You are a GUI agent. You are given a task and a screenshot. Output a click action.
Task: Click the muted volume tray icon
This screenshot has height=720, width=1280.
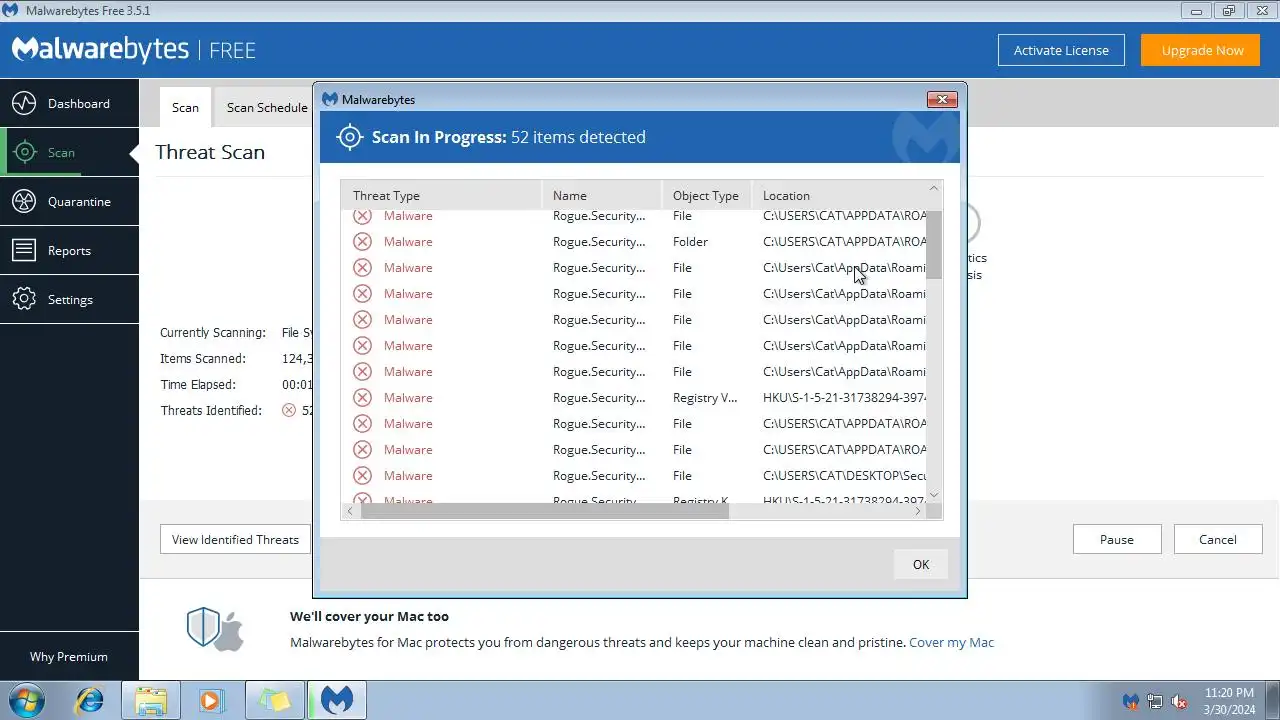[1179, 701]
